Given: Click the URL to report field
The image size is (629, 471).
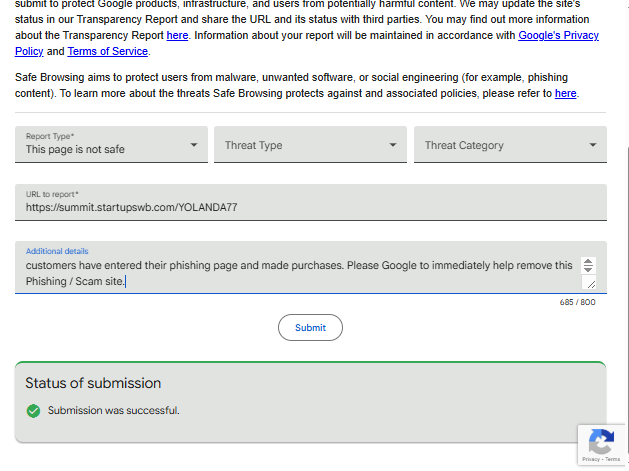Looking at the screenshot, I should (x=310, y=203).
